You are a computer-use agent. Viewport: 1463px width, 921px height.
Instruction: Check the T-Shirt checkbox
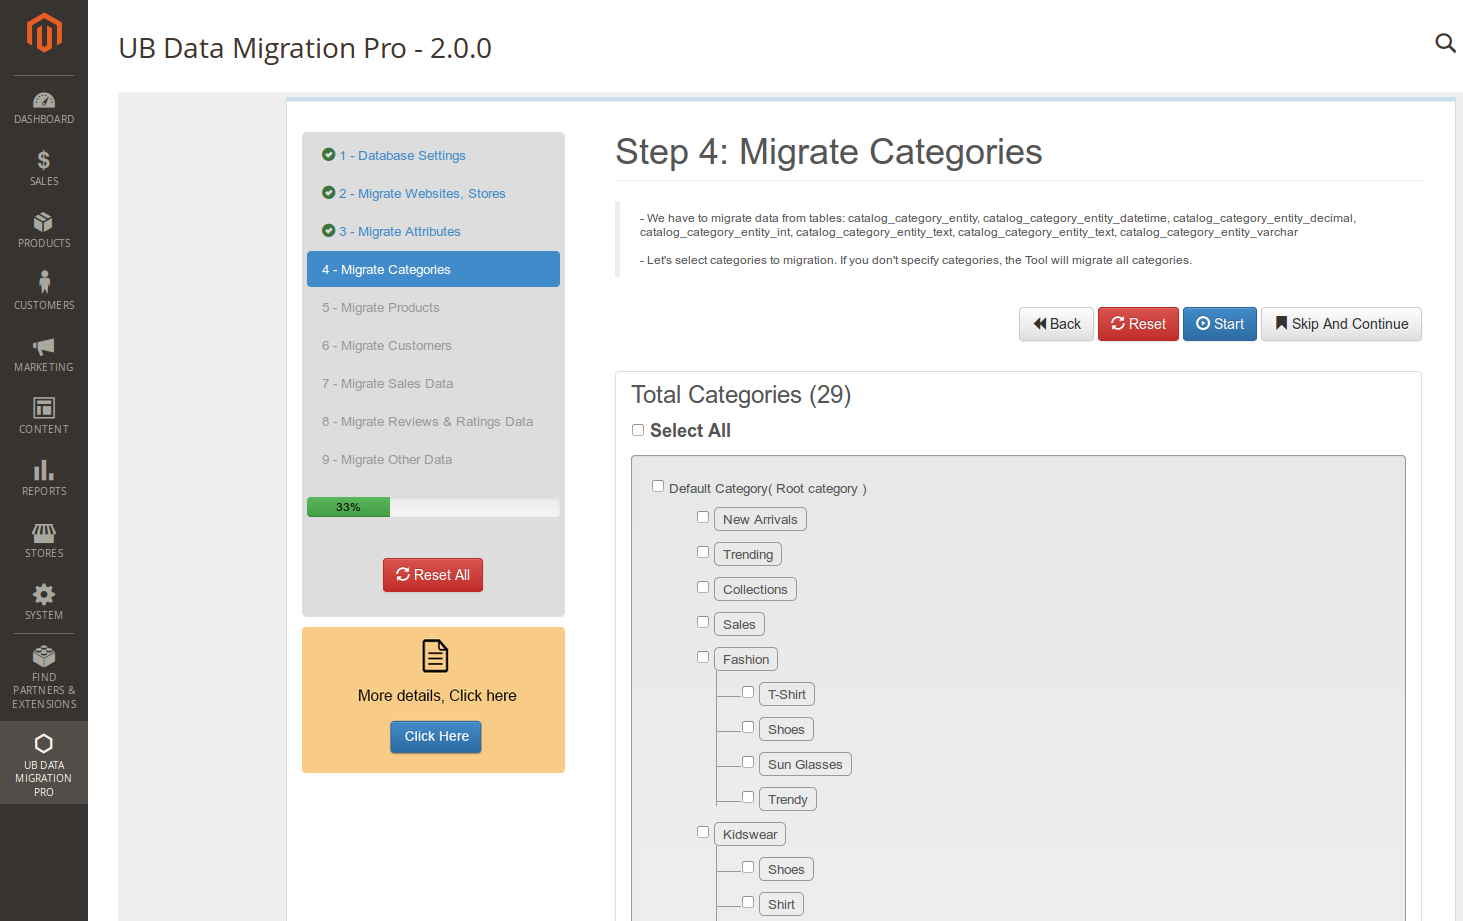click(x=748, y=692)
